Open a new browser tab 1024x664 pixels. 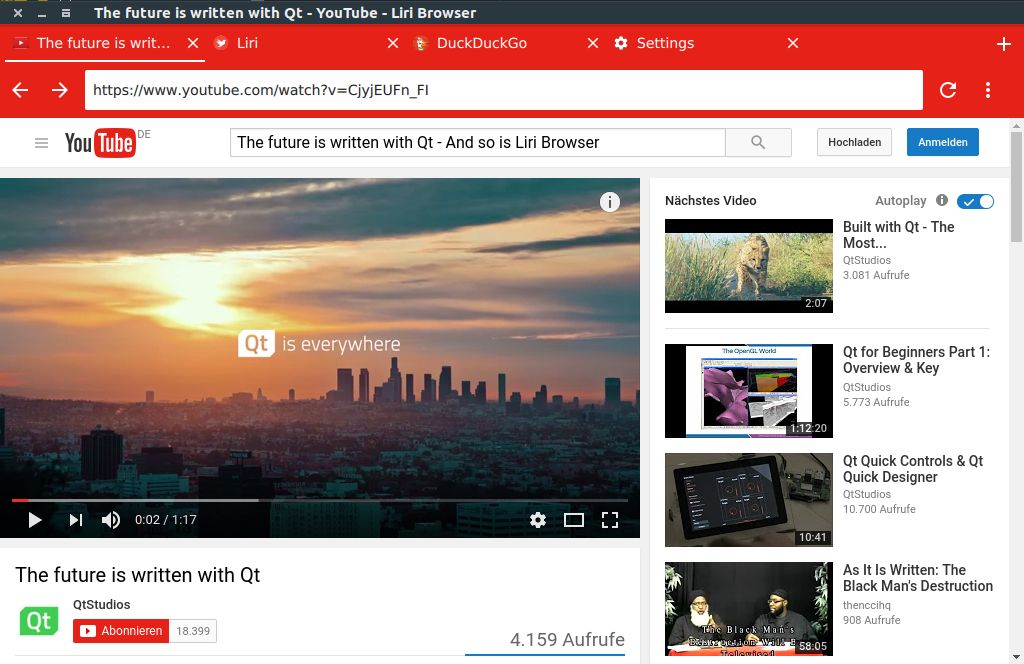pyautogui.click(x=1002, y=43)
